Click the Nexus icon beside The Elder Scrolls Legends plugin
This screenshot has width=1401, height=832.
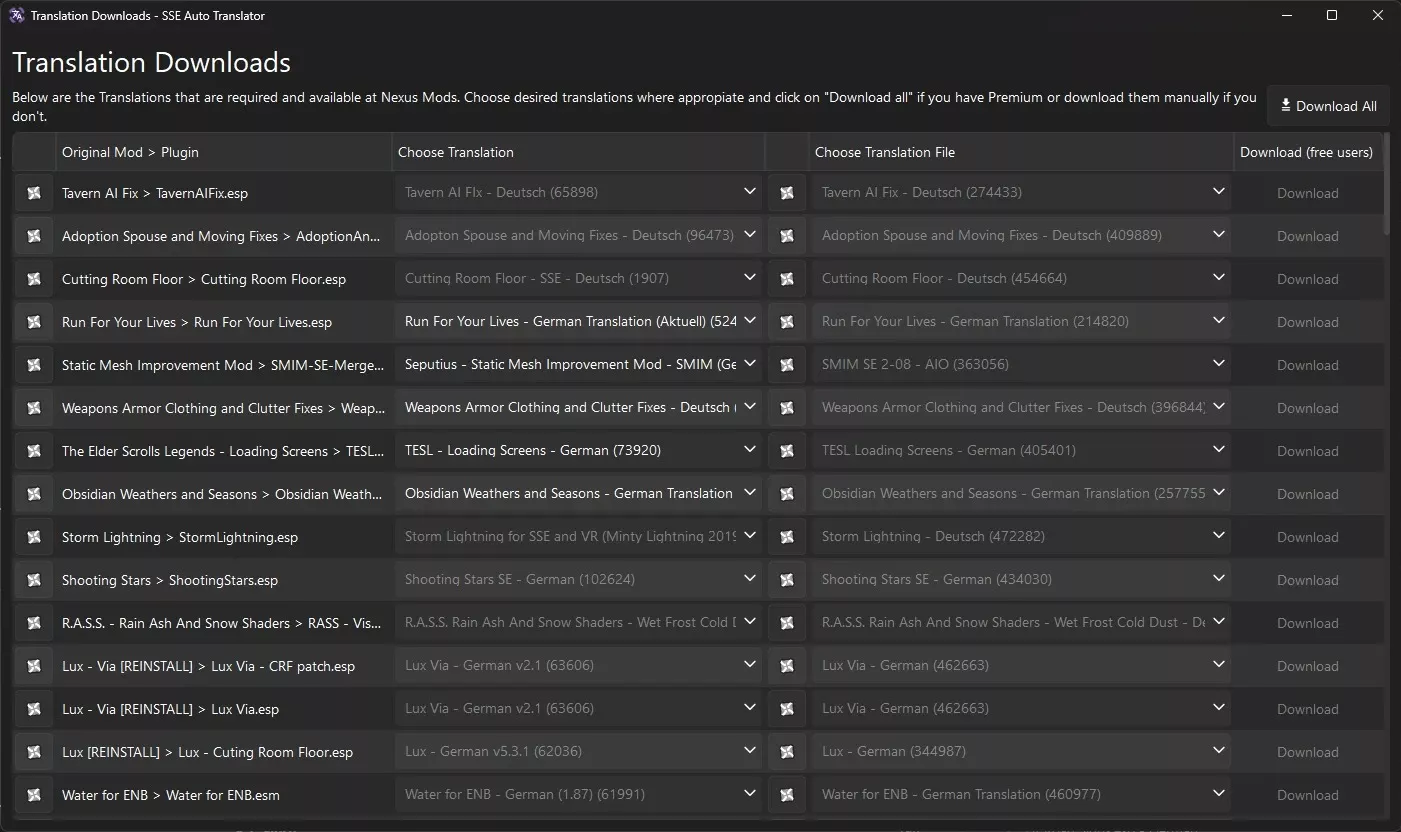34,451
